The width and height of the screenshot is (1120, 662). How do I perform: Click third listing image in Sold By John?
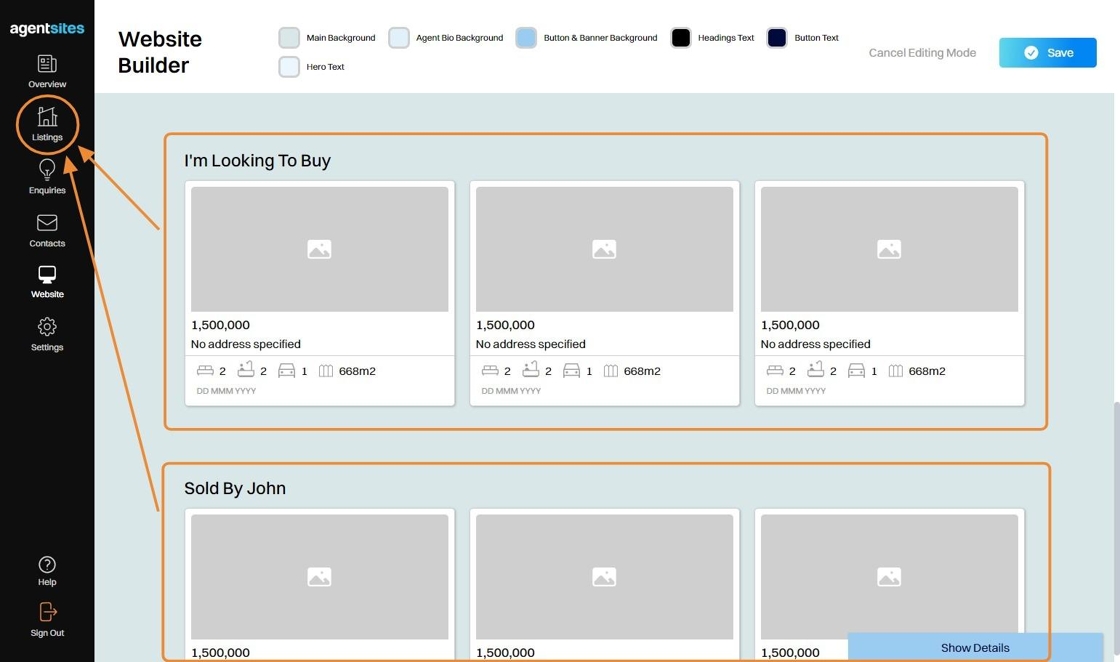(889, 577)
